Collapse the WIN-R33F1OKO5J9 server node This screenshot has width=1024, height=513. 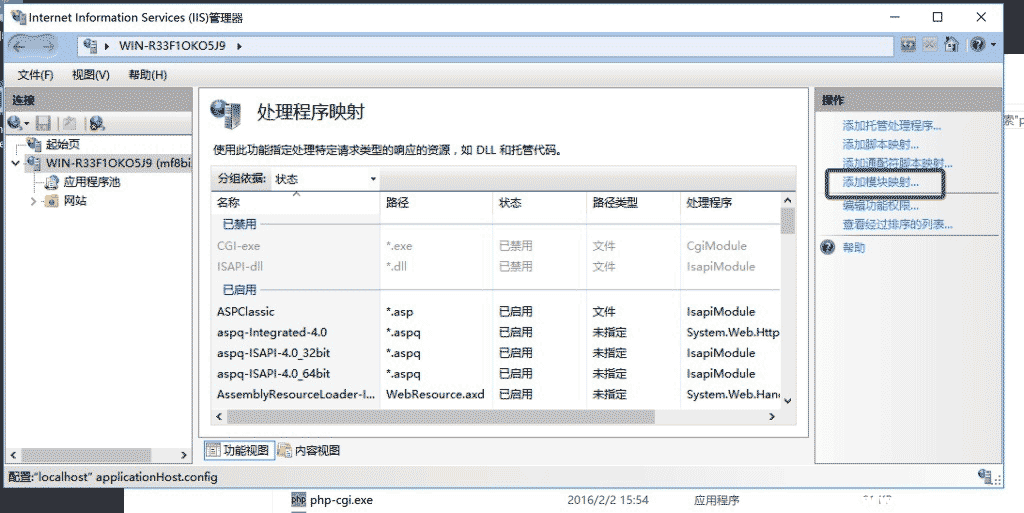(16, 163)
